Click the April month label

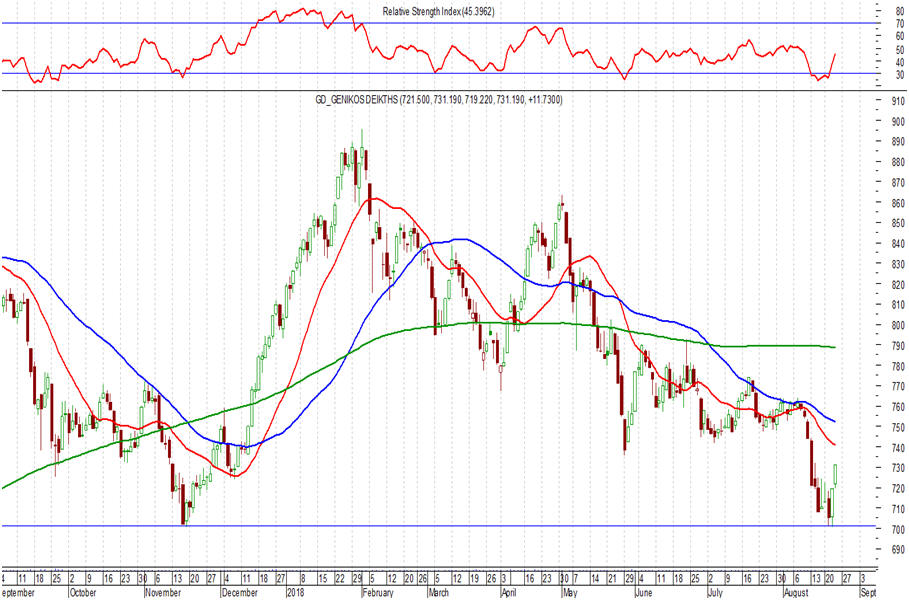(x=508, y=592)
